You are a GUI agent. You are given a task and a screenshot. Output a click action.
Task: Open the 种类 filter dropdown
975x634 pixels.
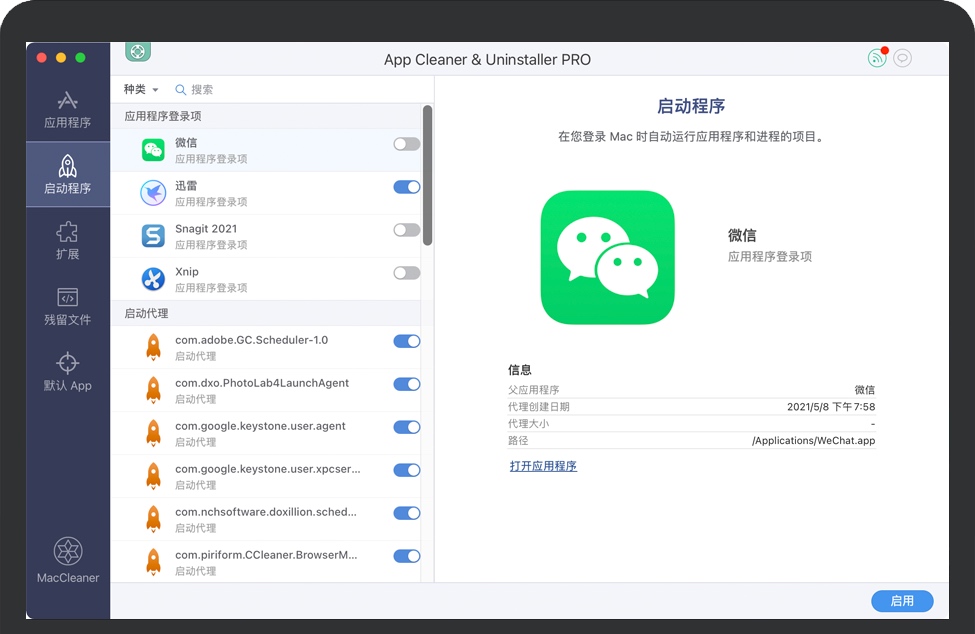[141, 90]
